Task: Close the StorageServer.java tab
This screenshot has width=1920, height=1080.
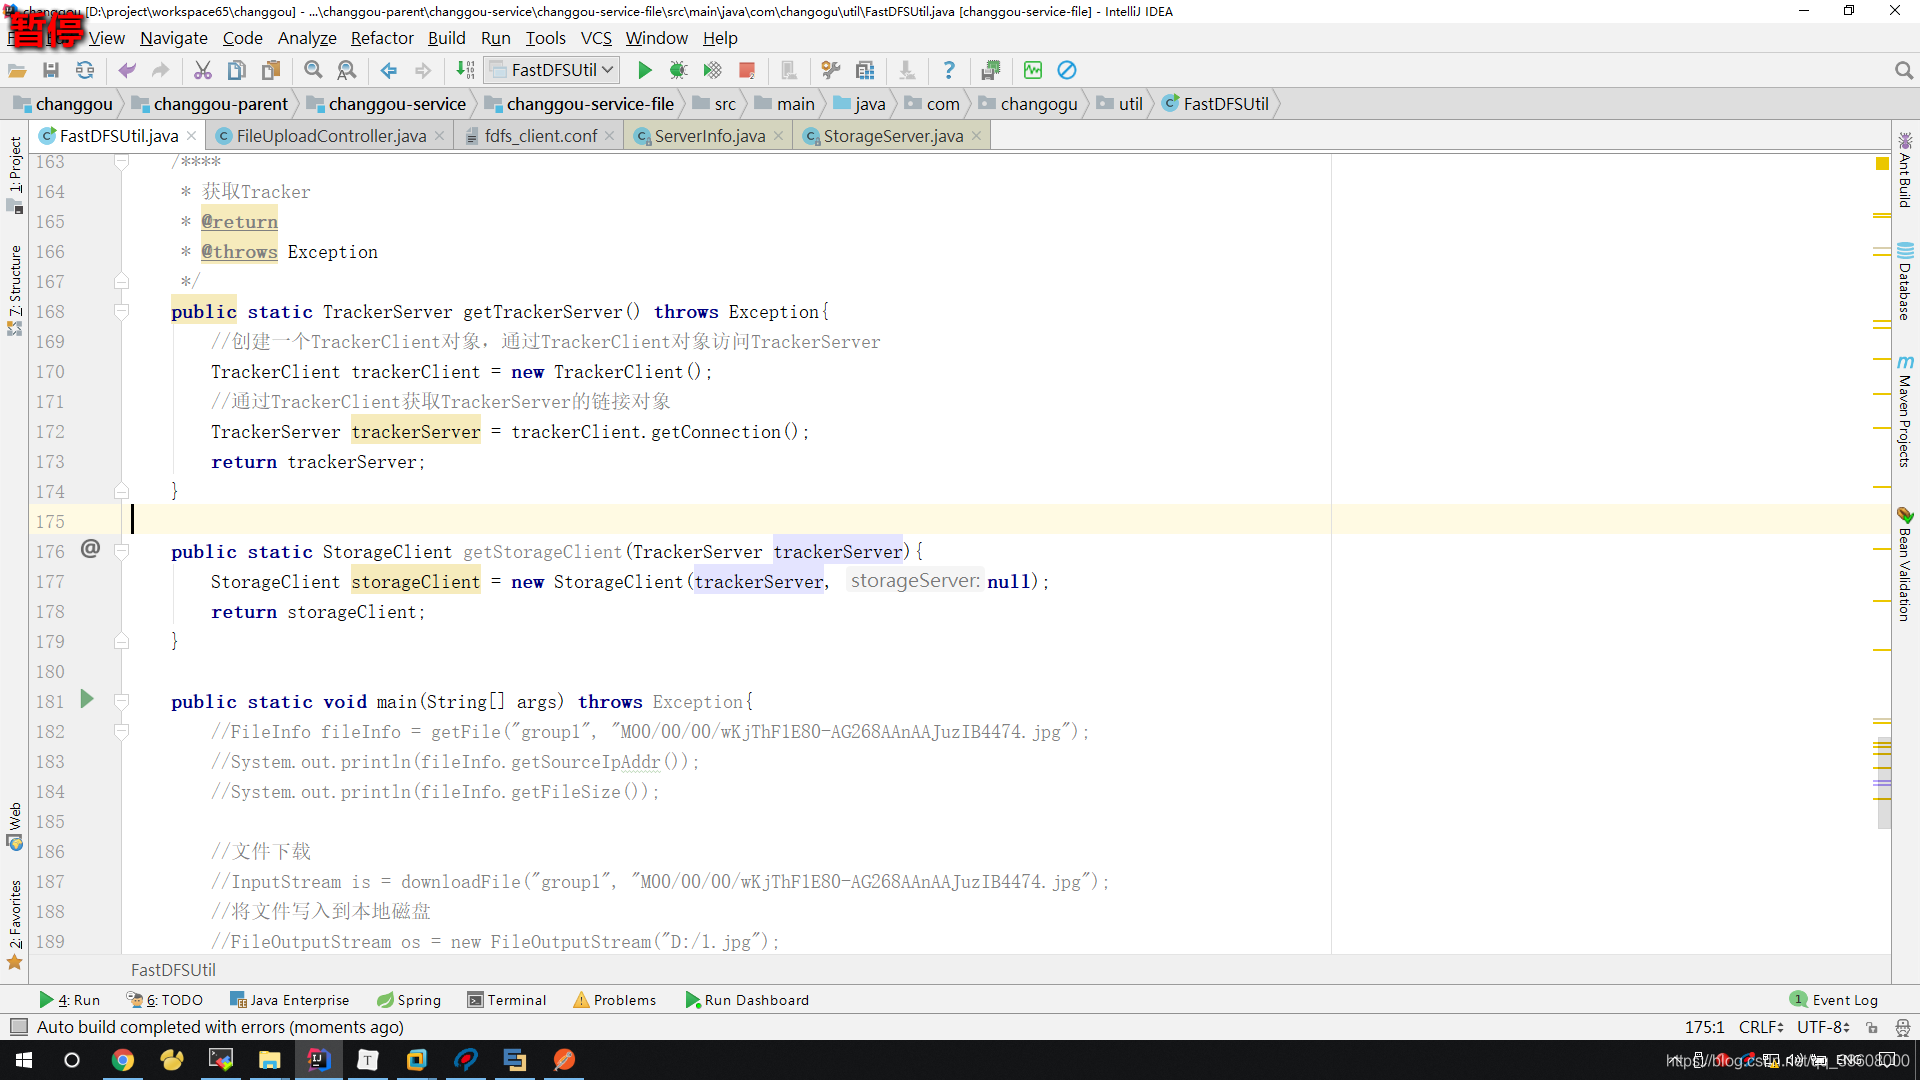Action: tap(976, 136)
